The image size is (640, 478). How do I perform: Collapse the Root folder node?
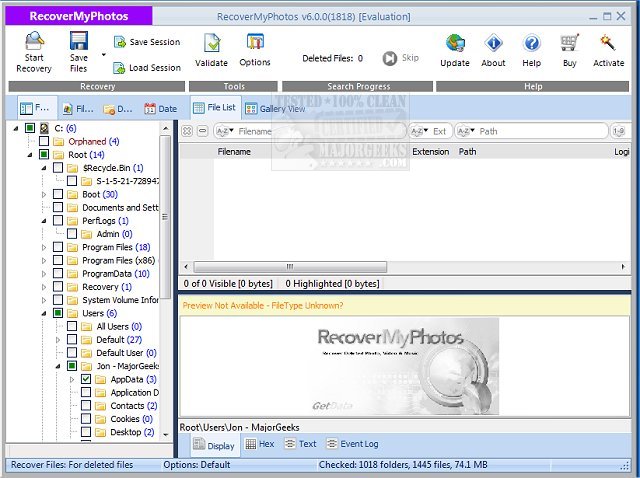tap(30, 155)
